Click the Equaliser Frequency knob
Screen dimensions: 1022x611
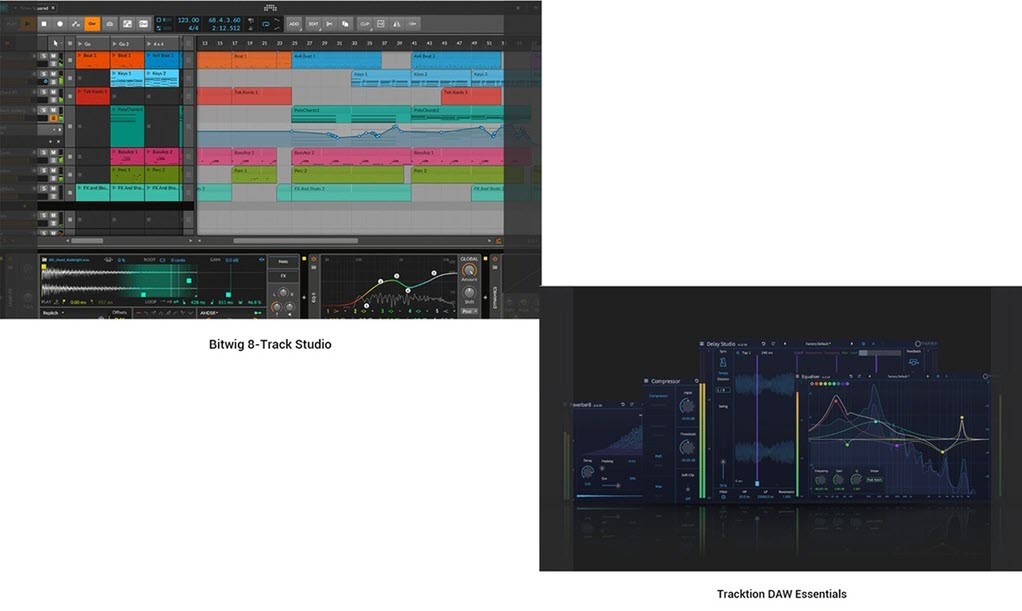tap(821, 480)
